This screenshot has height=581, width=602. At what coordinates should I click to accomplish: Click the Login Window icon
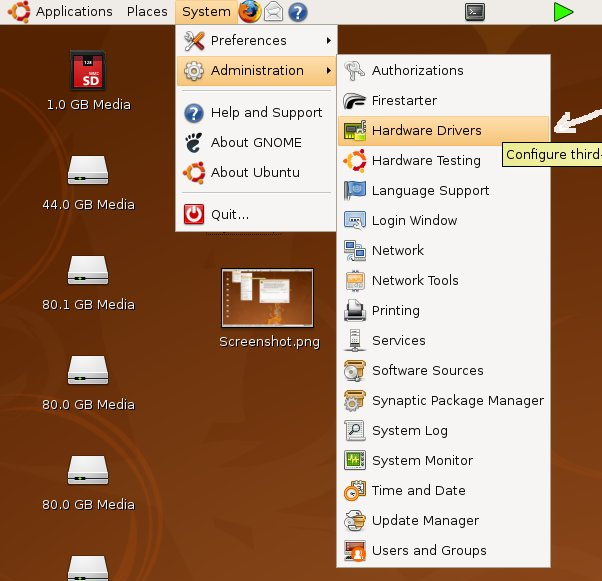coord(354,220)
